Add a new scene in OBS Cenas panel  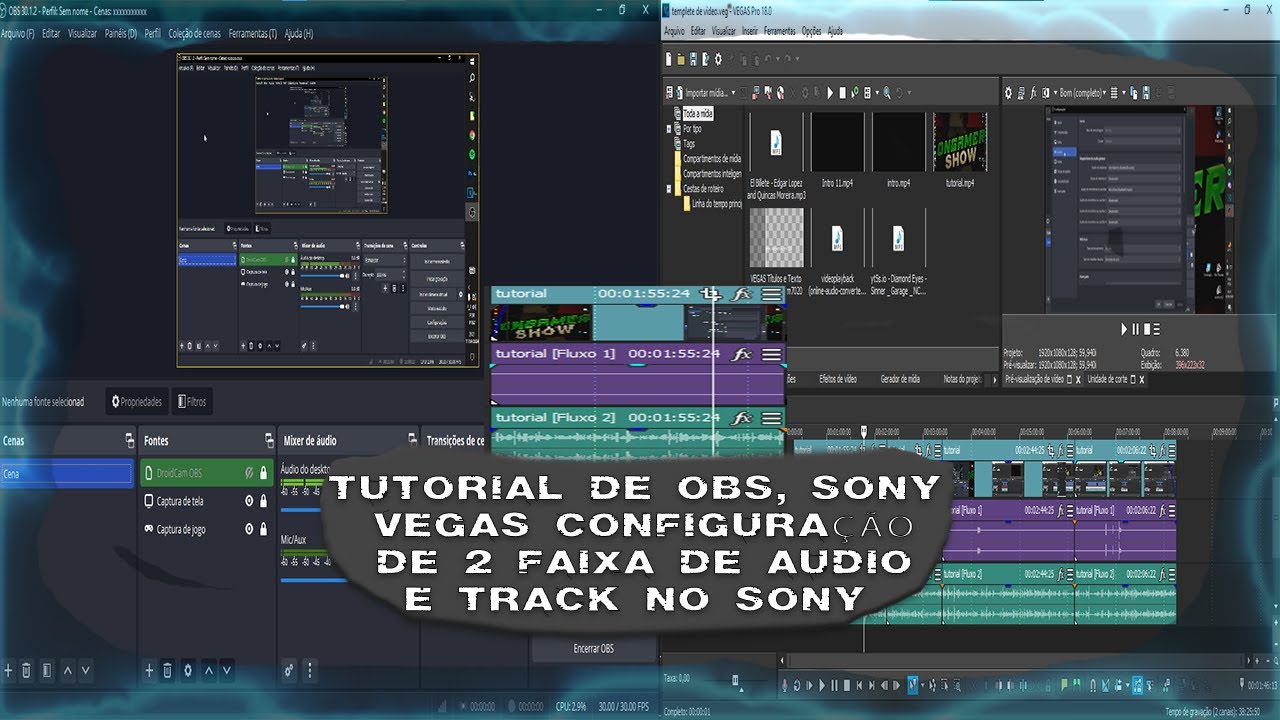[8, 671]
